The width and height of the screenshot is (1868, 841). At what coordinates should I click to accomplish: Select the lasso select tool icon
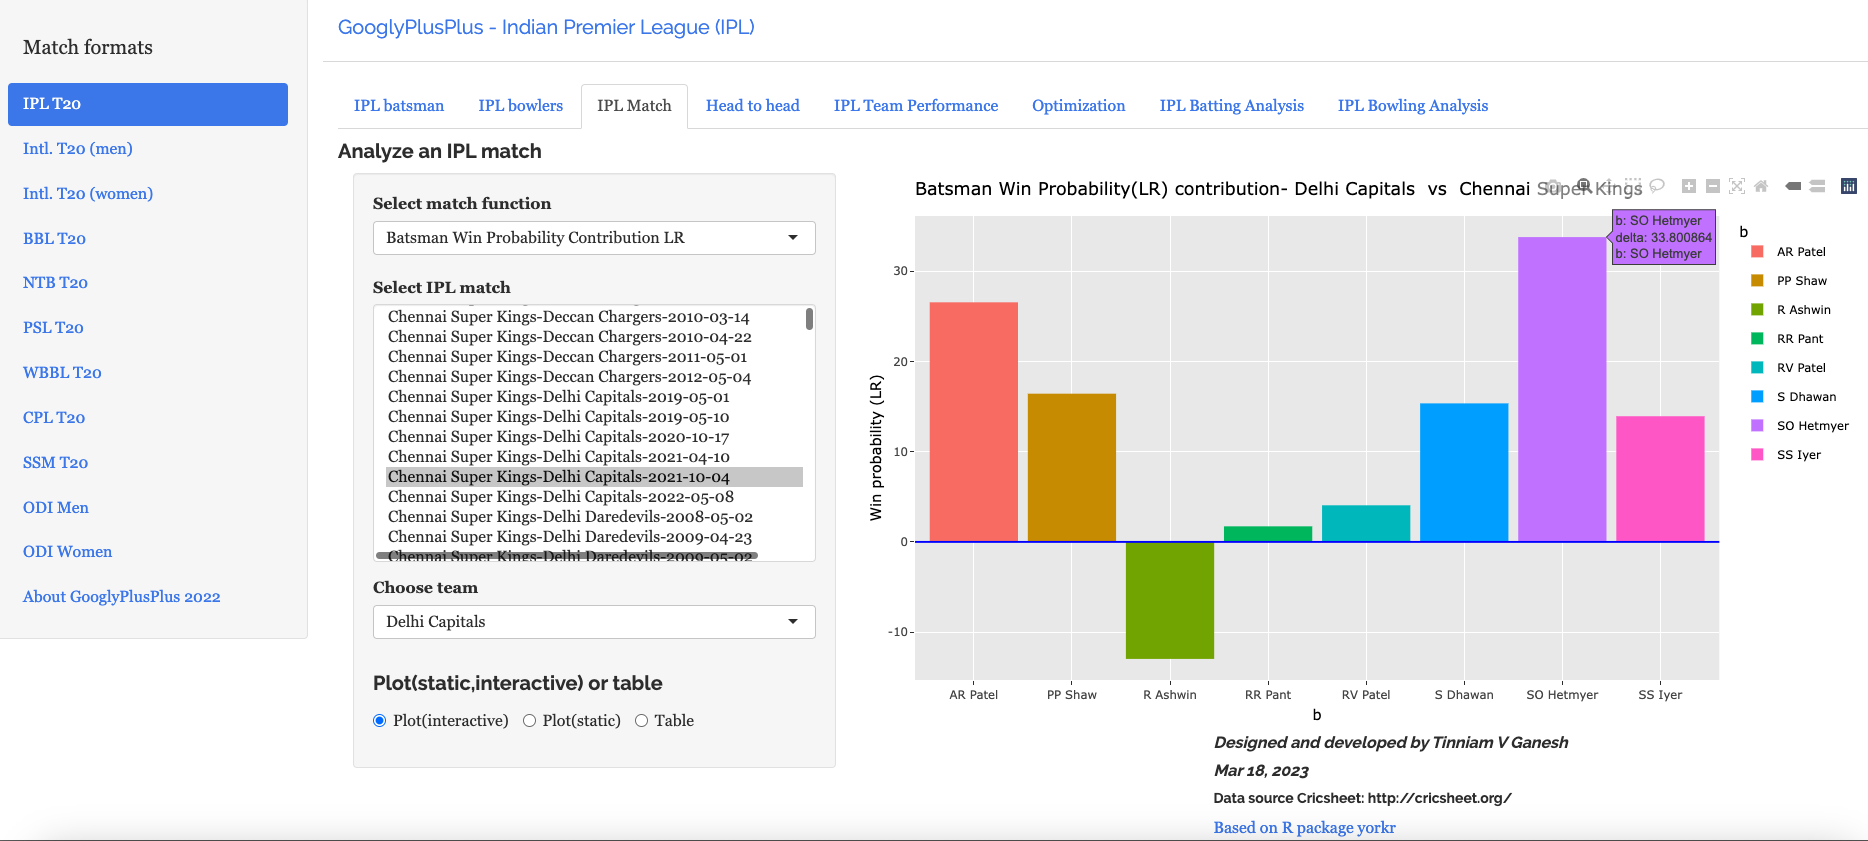[1657, 186]
